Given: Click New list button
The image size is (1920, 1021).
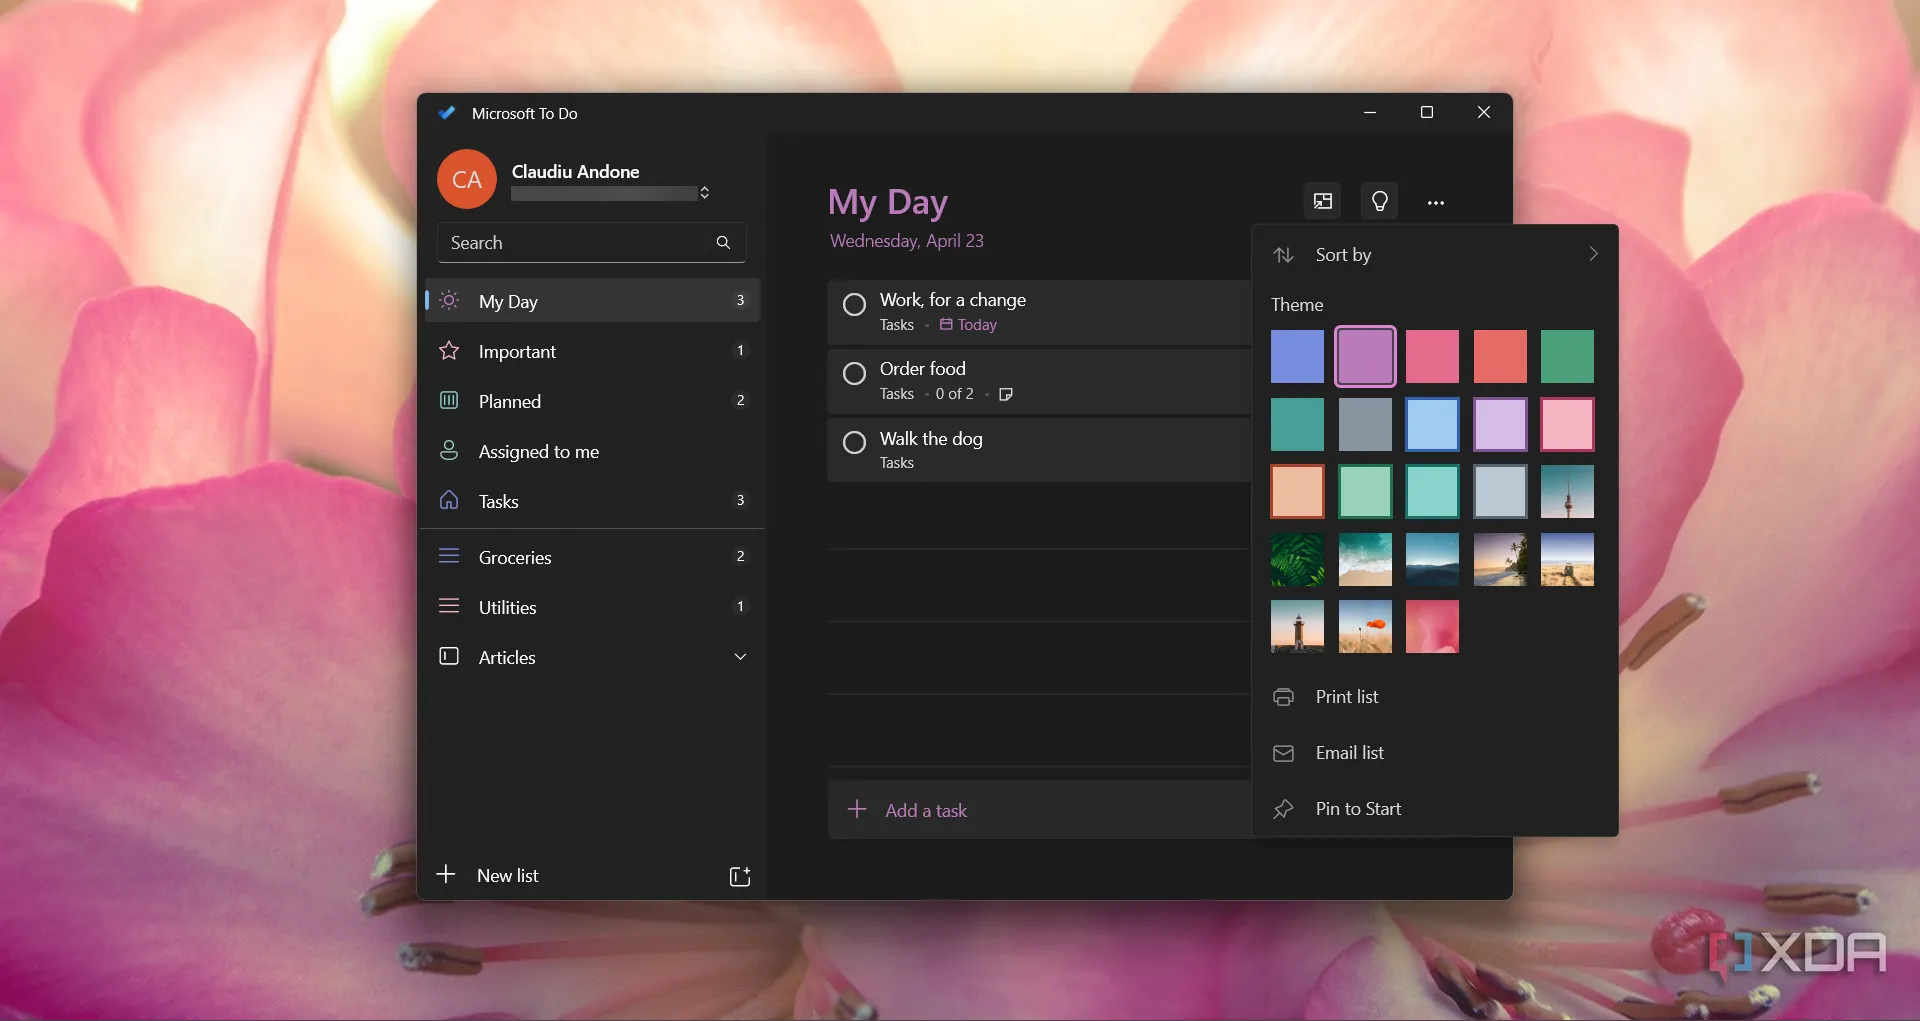Looking at the screenshot, I should [507, 875].
